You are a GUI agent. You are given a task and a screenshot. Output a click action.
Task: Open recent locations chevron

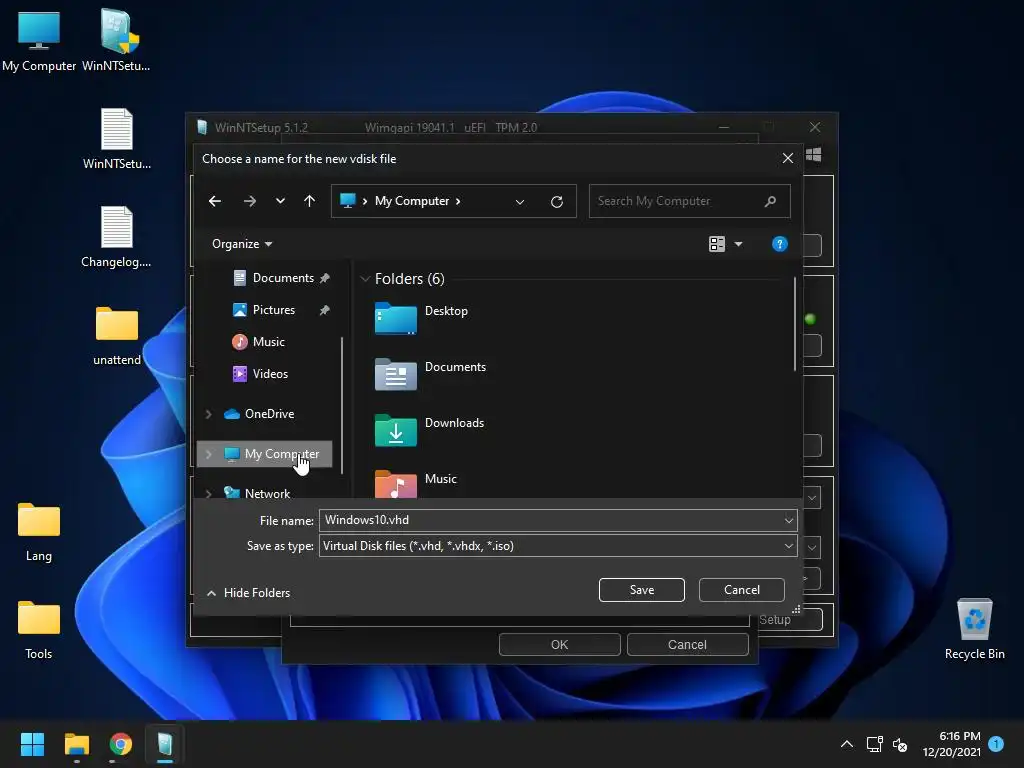[280, 201]
